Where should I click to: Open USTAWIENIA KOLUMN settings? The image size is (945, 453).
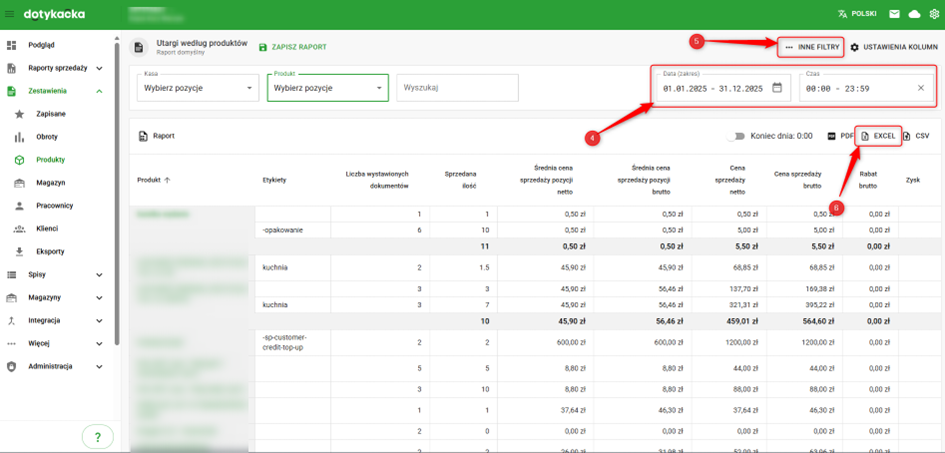894,46
